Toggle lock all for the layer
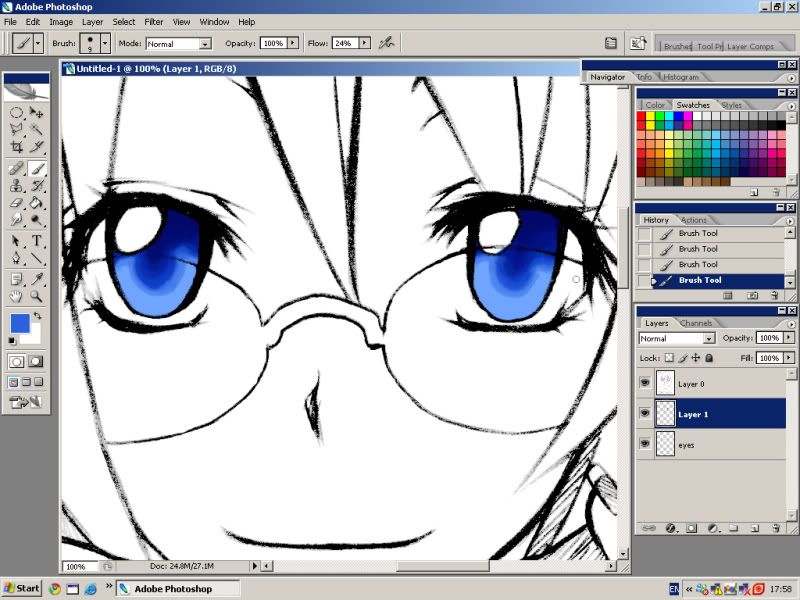800x600 pixels. [x=709, y=358]
